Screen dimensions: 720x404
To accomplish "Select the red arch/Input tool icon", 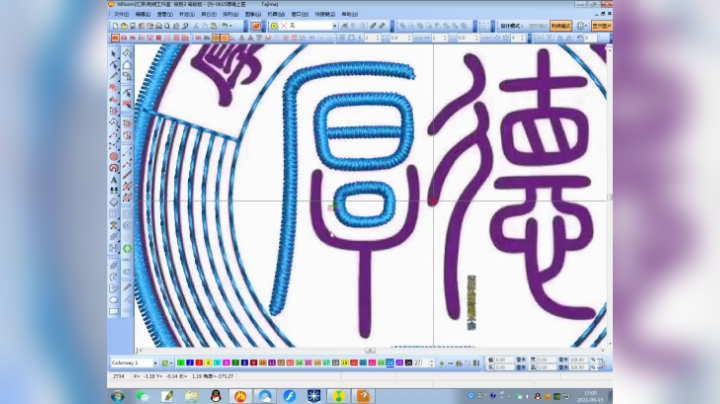I will (114, 168).
